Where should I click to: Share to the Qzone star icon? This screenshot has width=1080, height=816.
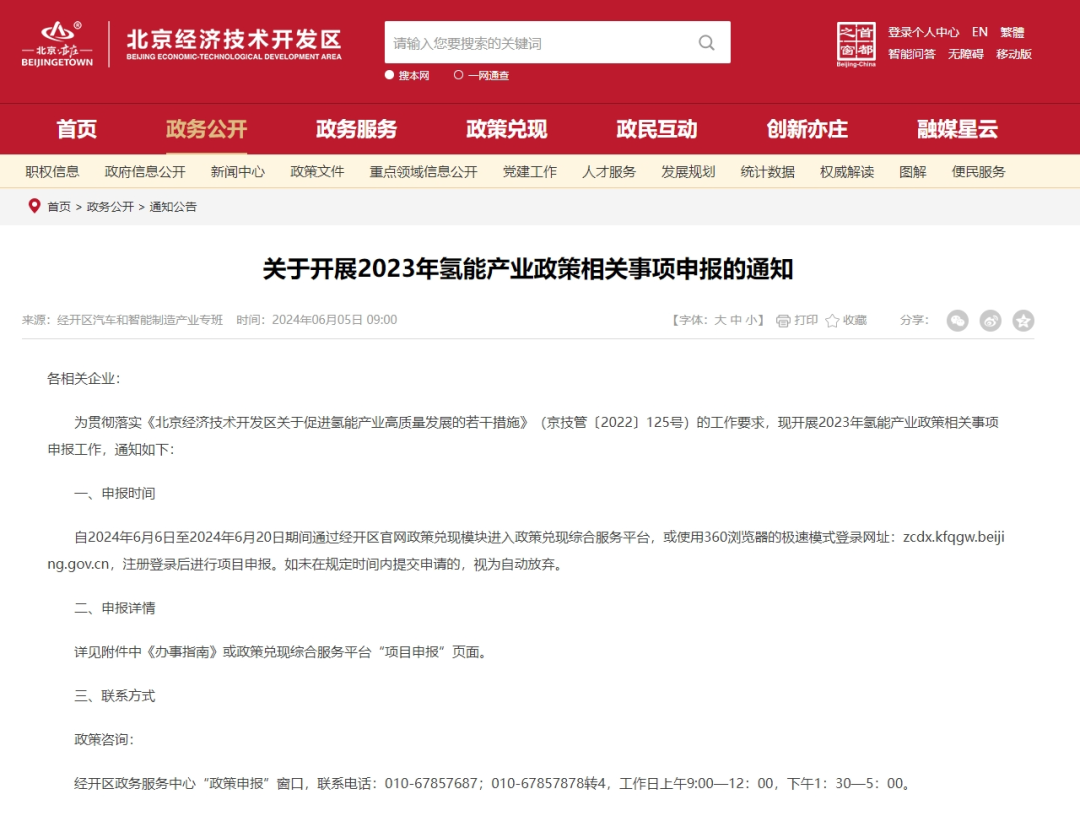[x=1024, y=320]
